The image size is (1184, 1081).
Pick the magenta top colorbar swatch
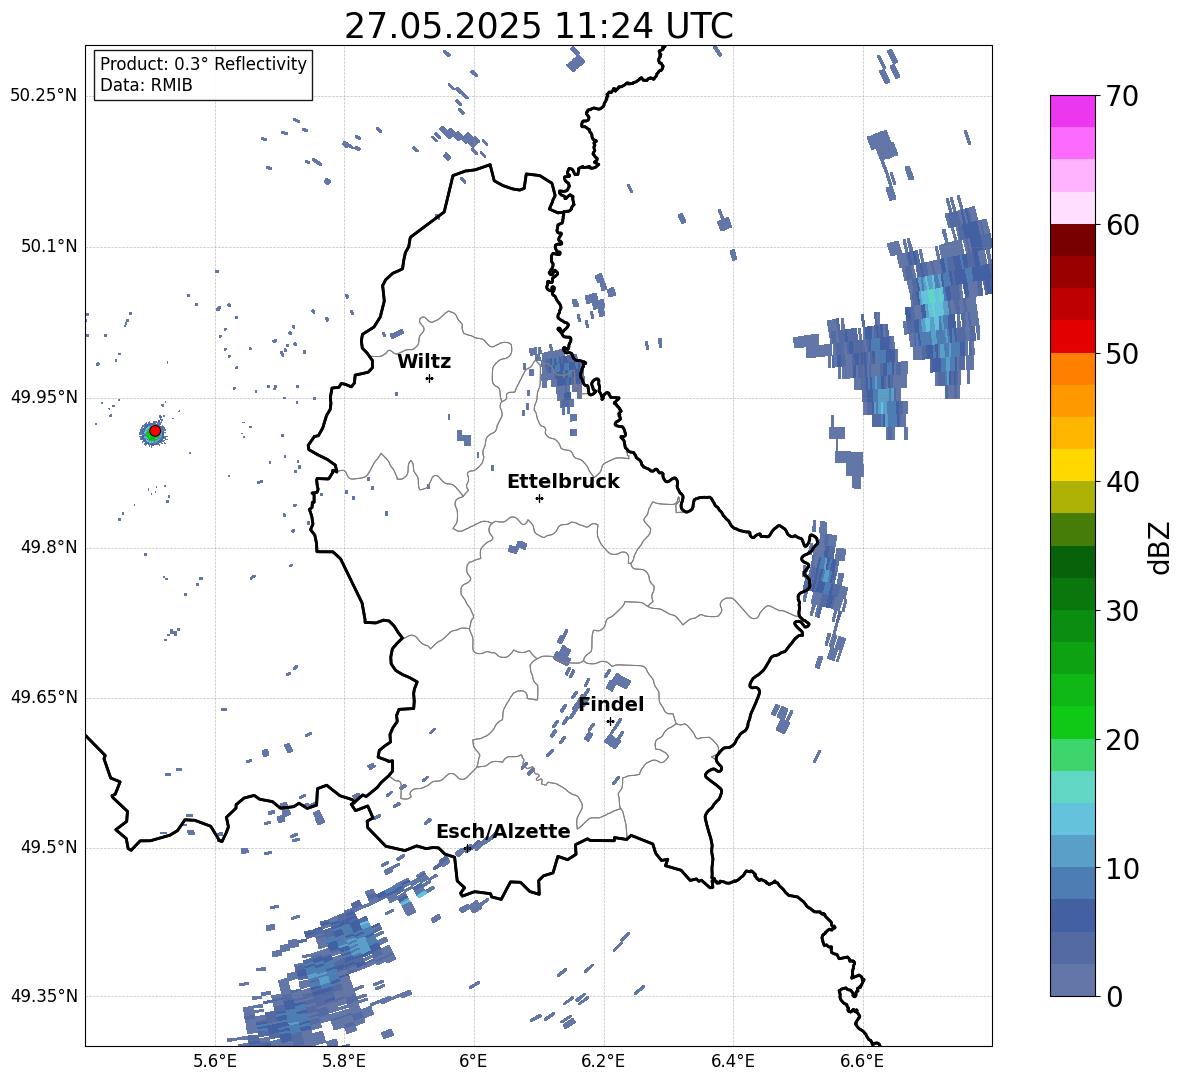1072,112
